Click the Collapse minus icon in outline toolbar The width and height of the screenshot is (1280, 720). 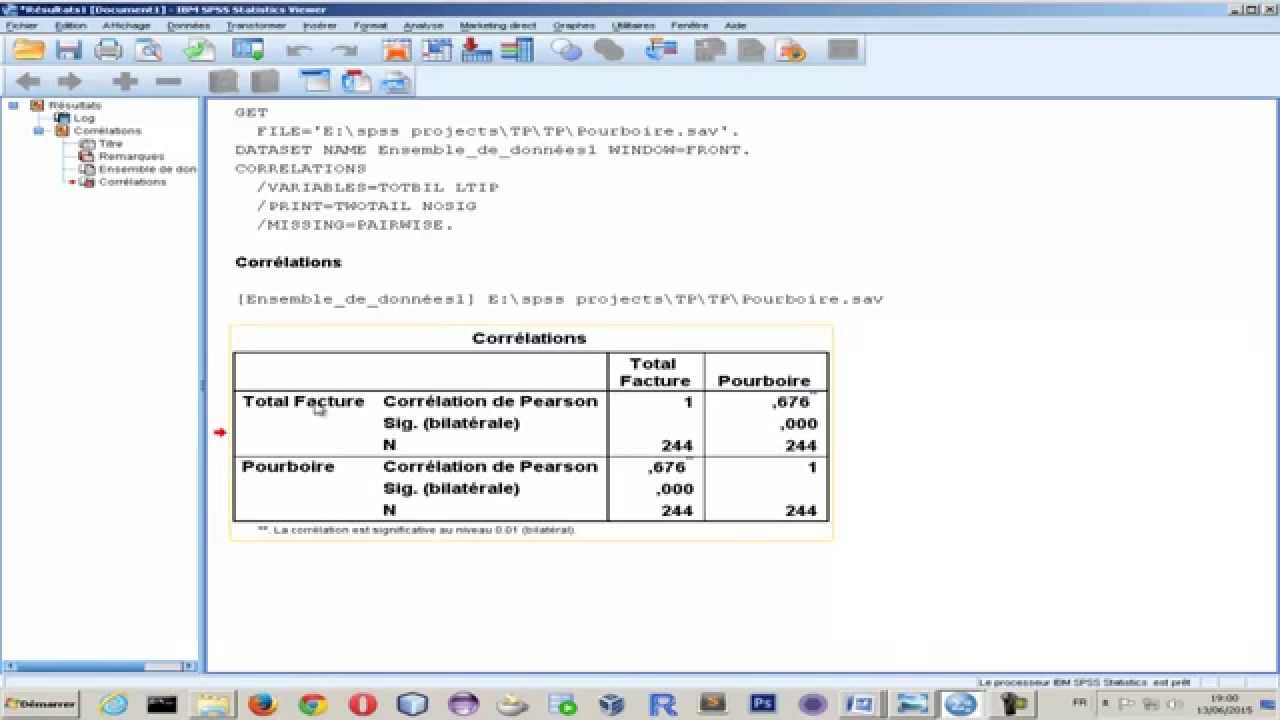(168, 82)
